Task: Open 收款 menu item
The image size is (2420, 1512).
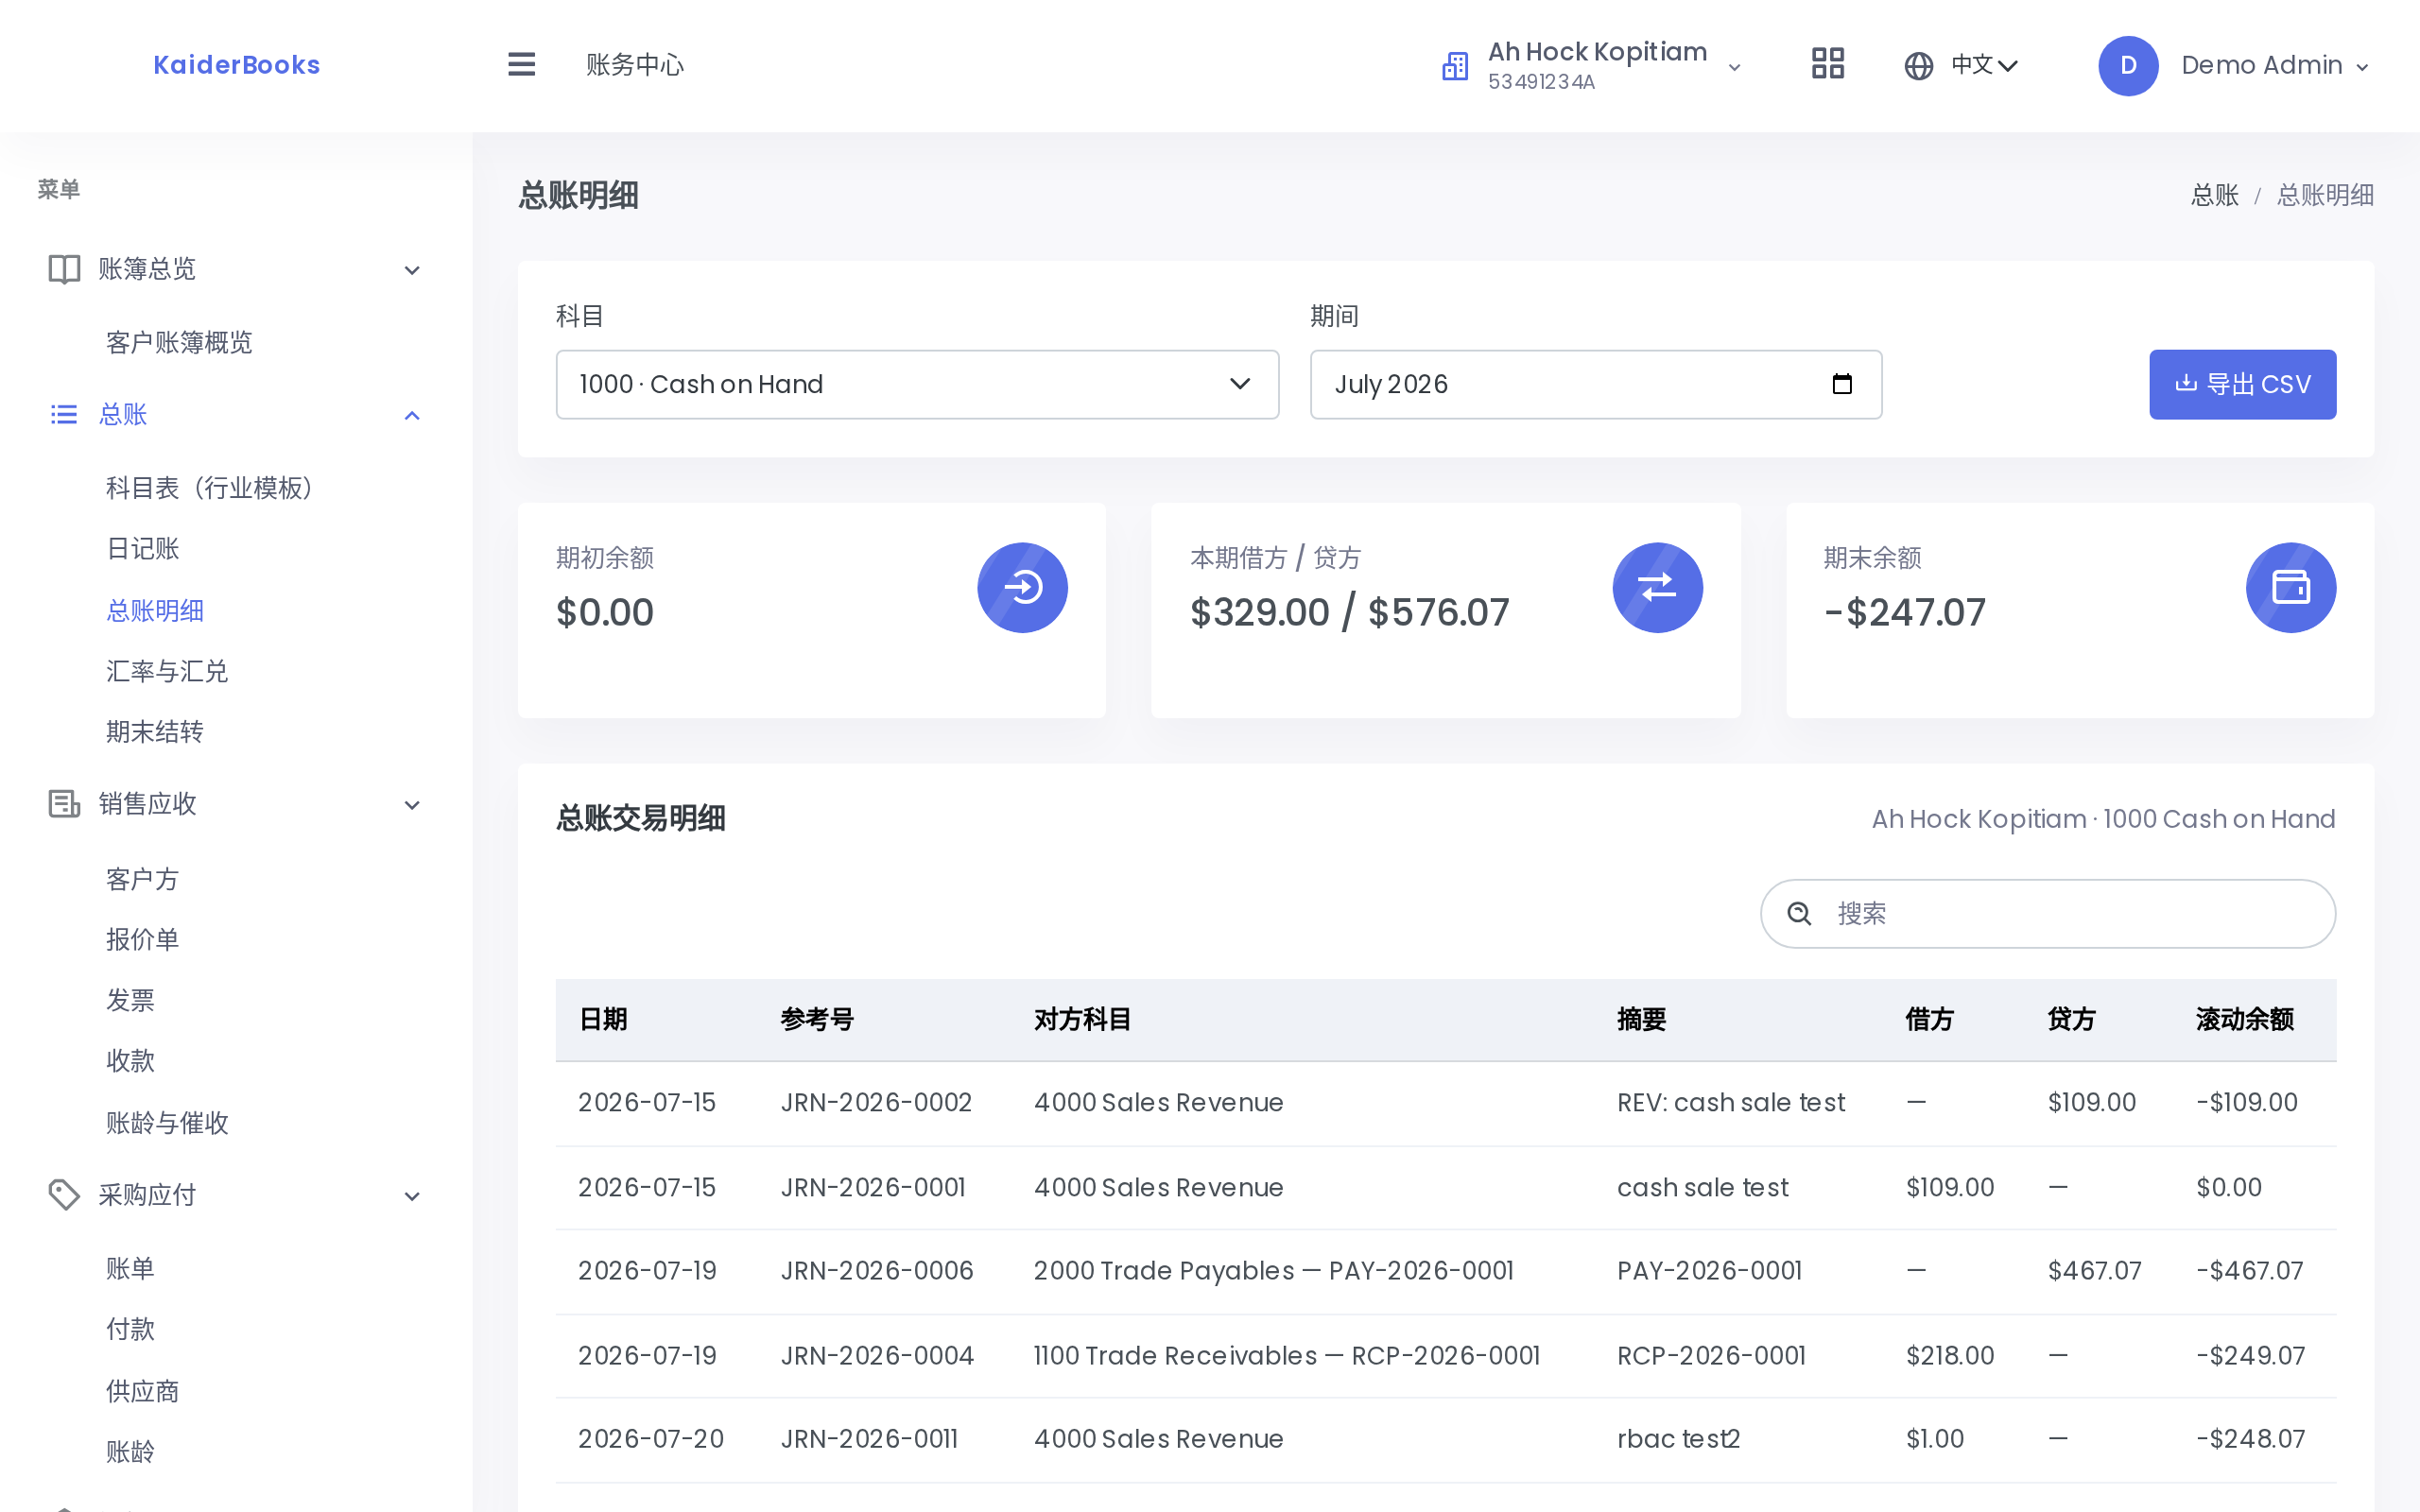Action: pyautogui.click(x=131, y=1061)
